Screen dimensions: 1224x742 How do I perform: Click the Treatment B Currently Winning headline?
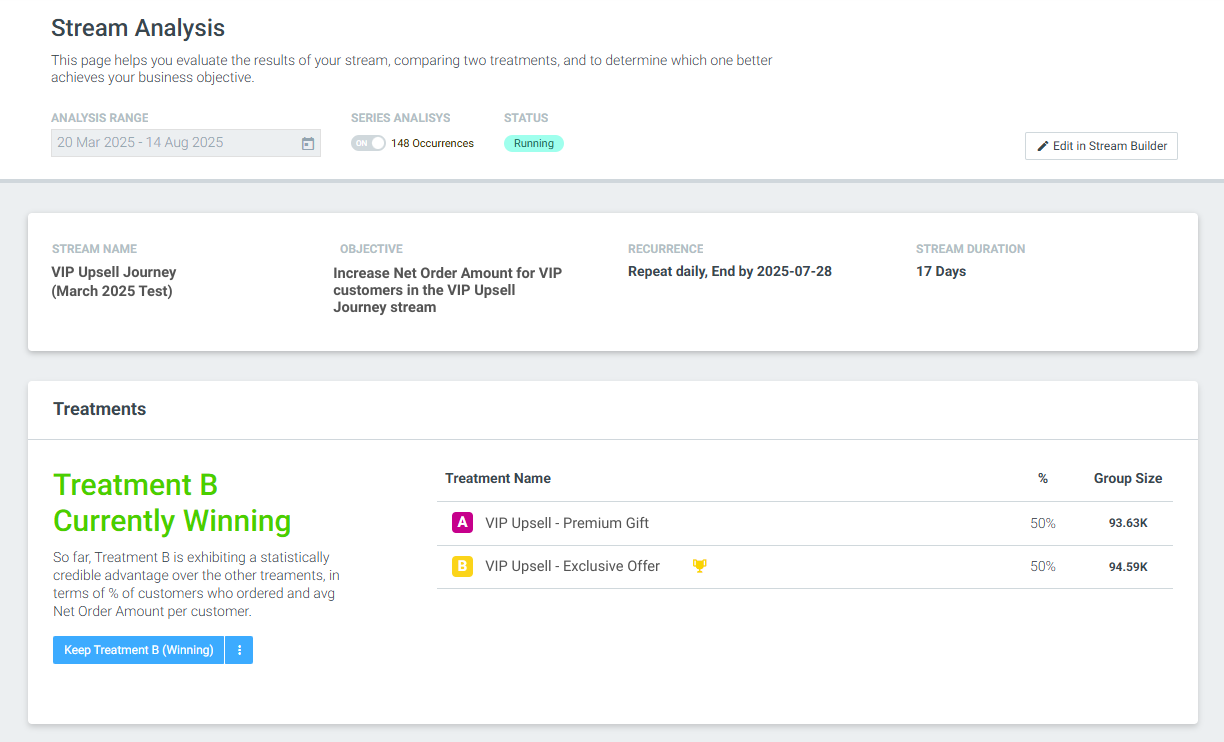(172, 503)
